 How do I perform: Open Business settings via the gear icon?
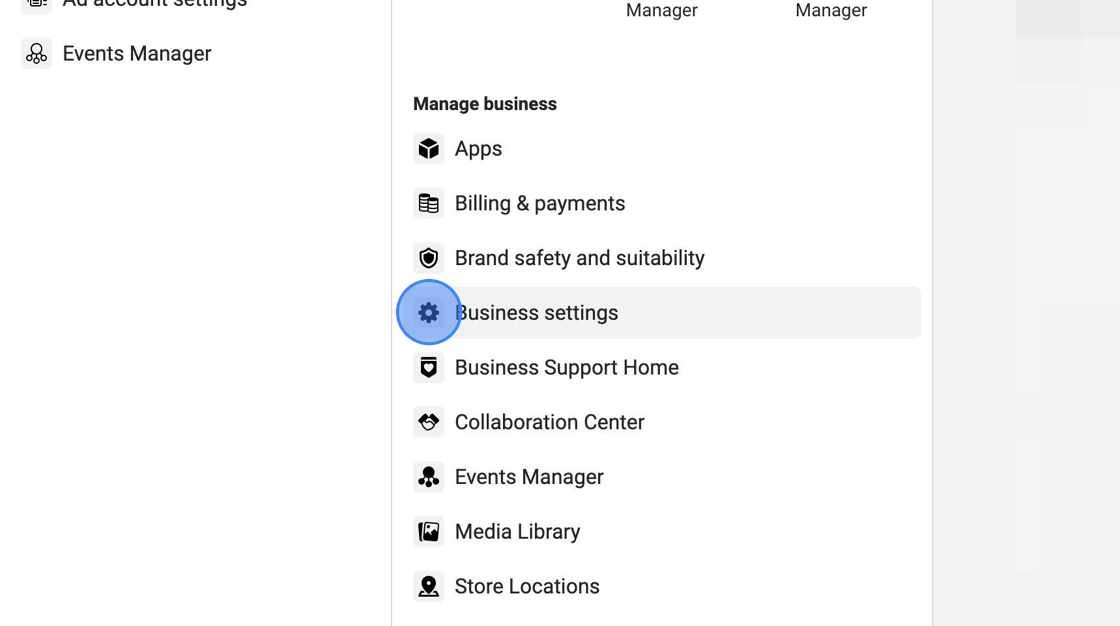(428, 312)
